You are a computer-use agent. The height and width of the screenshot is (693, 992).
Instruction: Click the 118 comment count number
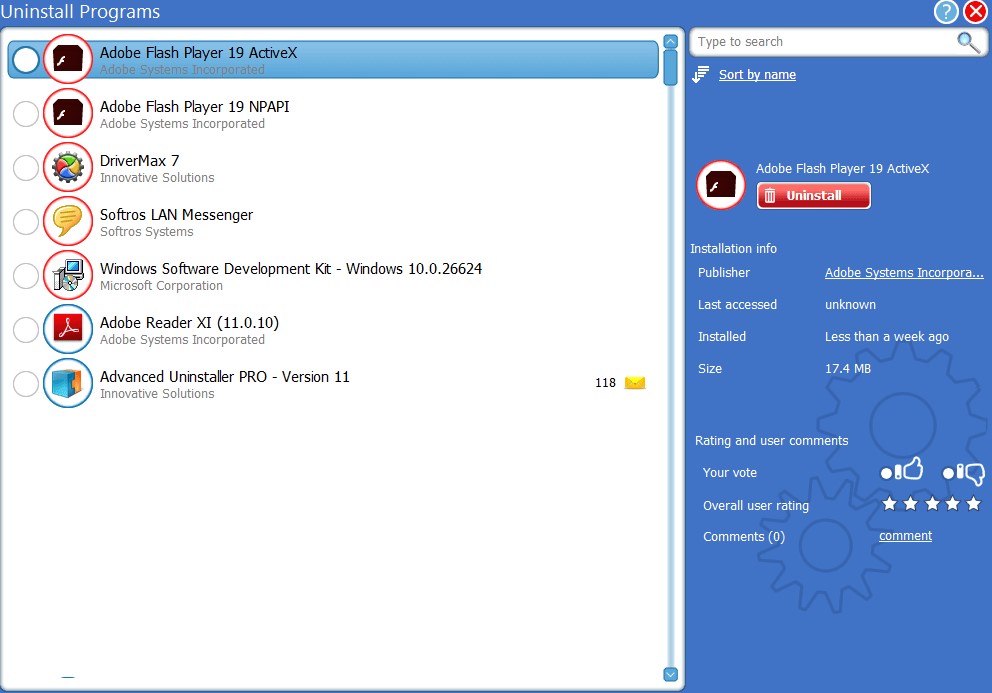pyautogui.click(x=605, y=383)
